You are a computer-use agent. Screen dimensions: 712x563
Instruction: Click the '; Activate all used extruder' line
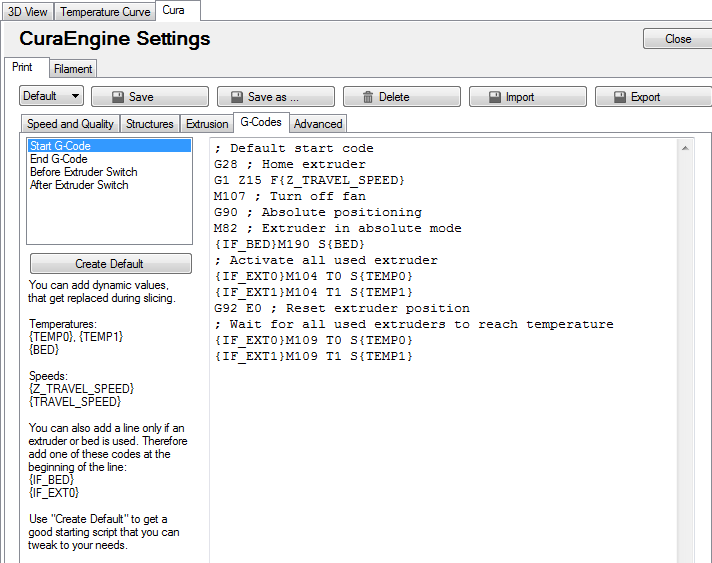click(326, 260)
